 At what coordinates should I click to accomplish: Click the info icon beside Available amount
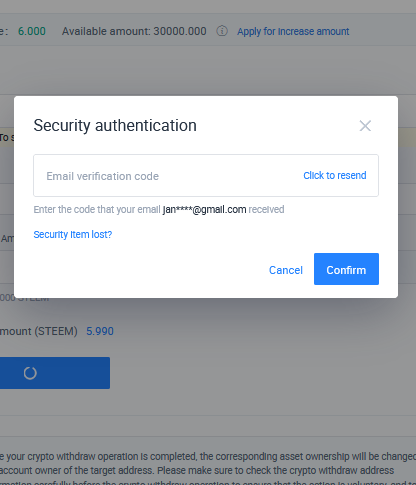coord(222,31)
